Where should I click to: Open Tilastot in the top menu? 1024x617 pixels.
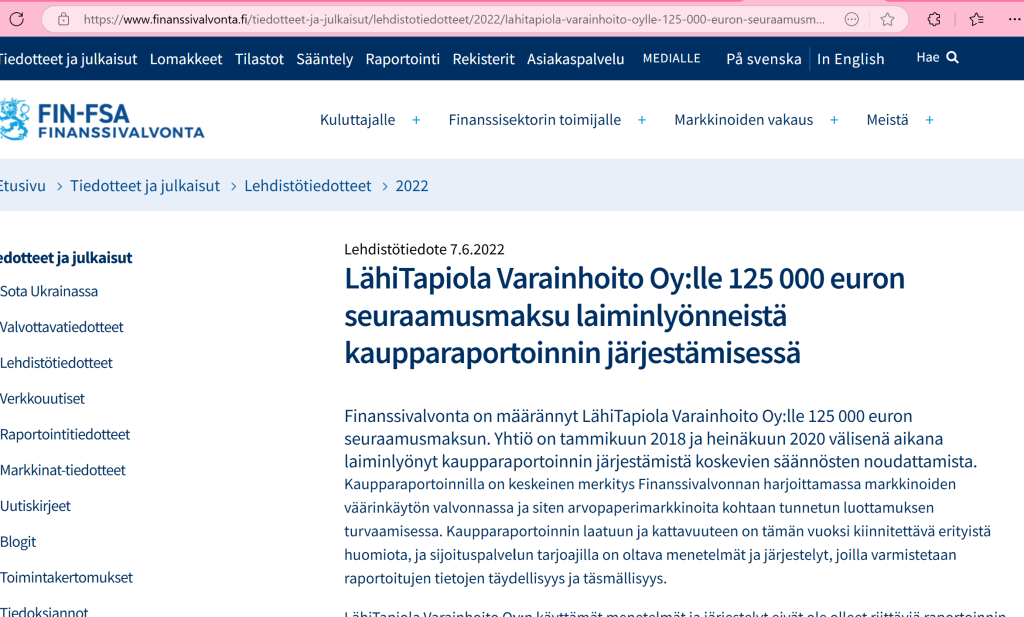pos(259,59)
